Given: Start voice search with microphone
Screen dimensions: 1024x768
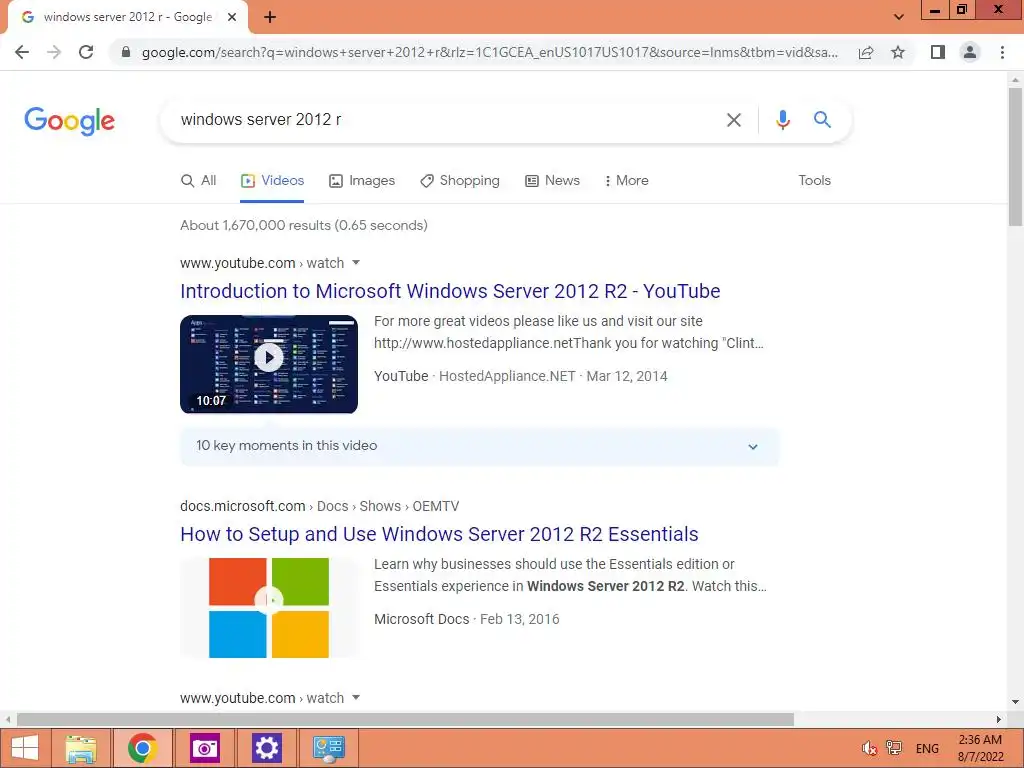Looking at the screenshot, I should tap(782, 120).
